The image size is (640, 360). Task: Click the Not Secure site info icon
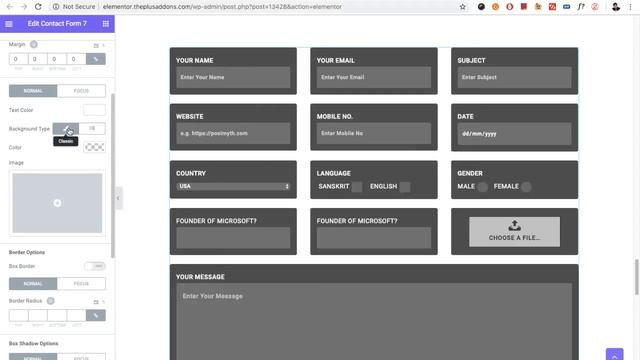(56, 7)
